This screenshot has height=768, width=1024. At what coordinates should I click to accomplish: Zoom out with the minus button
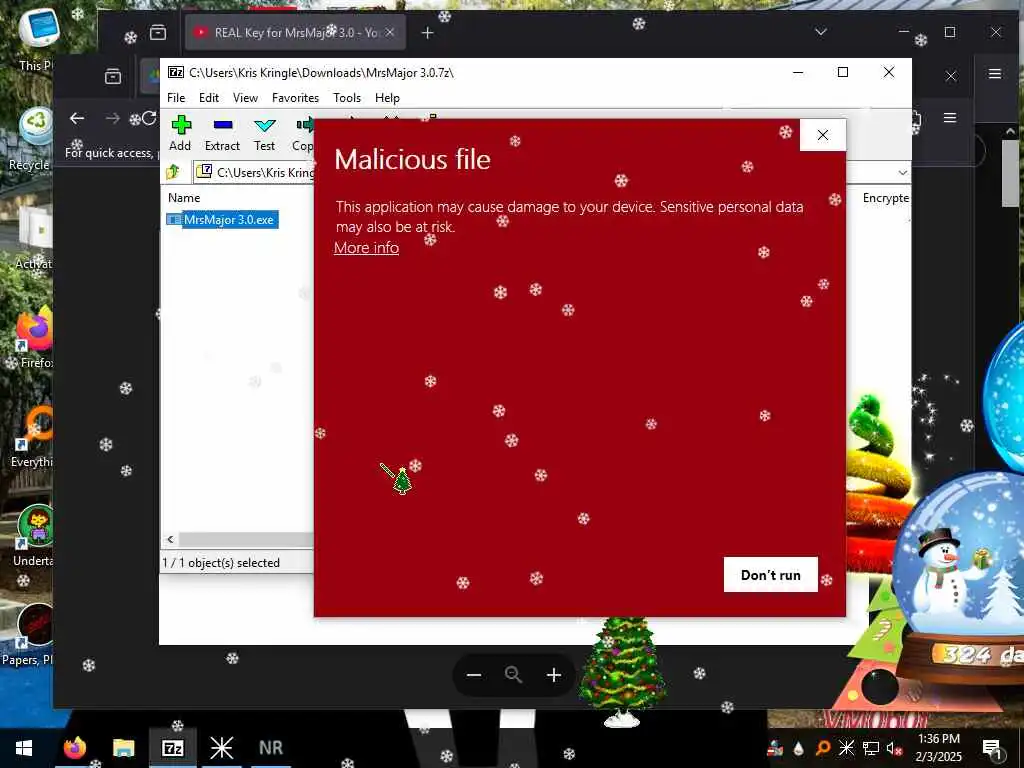click(474, 675)
